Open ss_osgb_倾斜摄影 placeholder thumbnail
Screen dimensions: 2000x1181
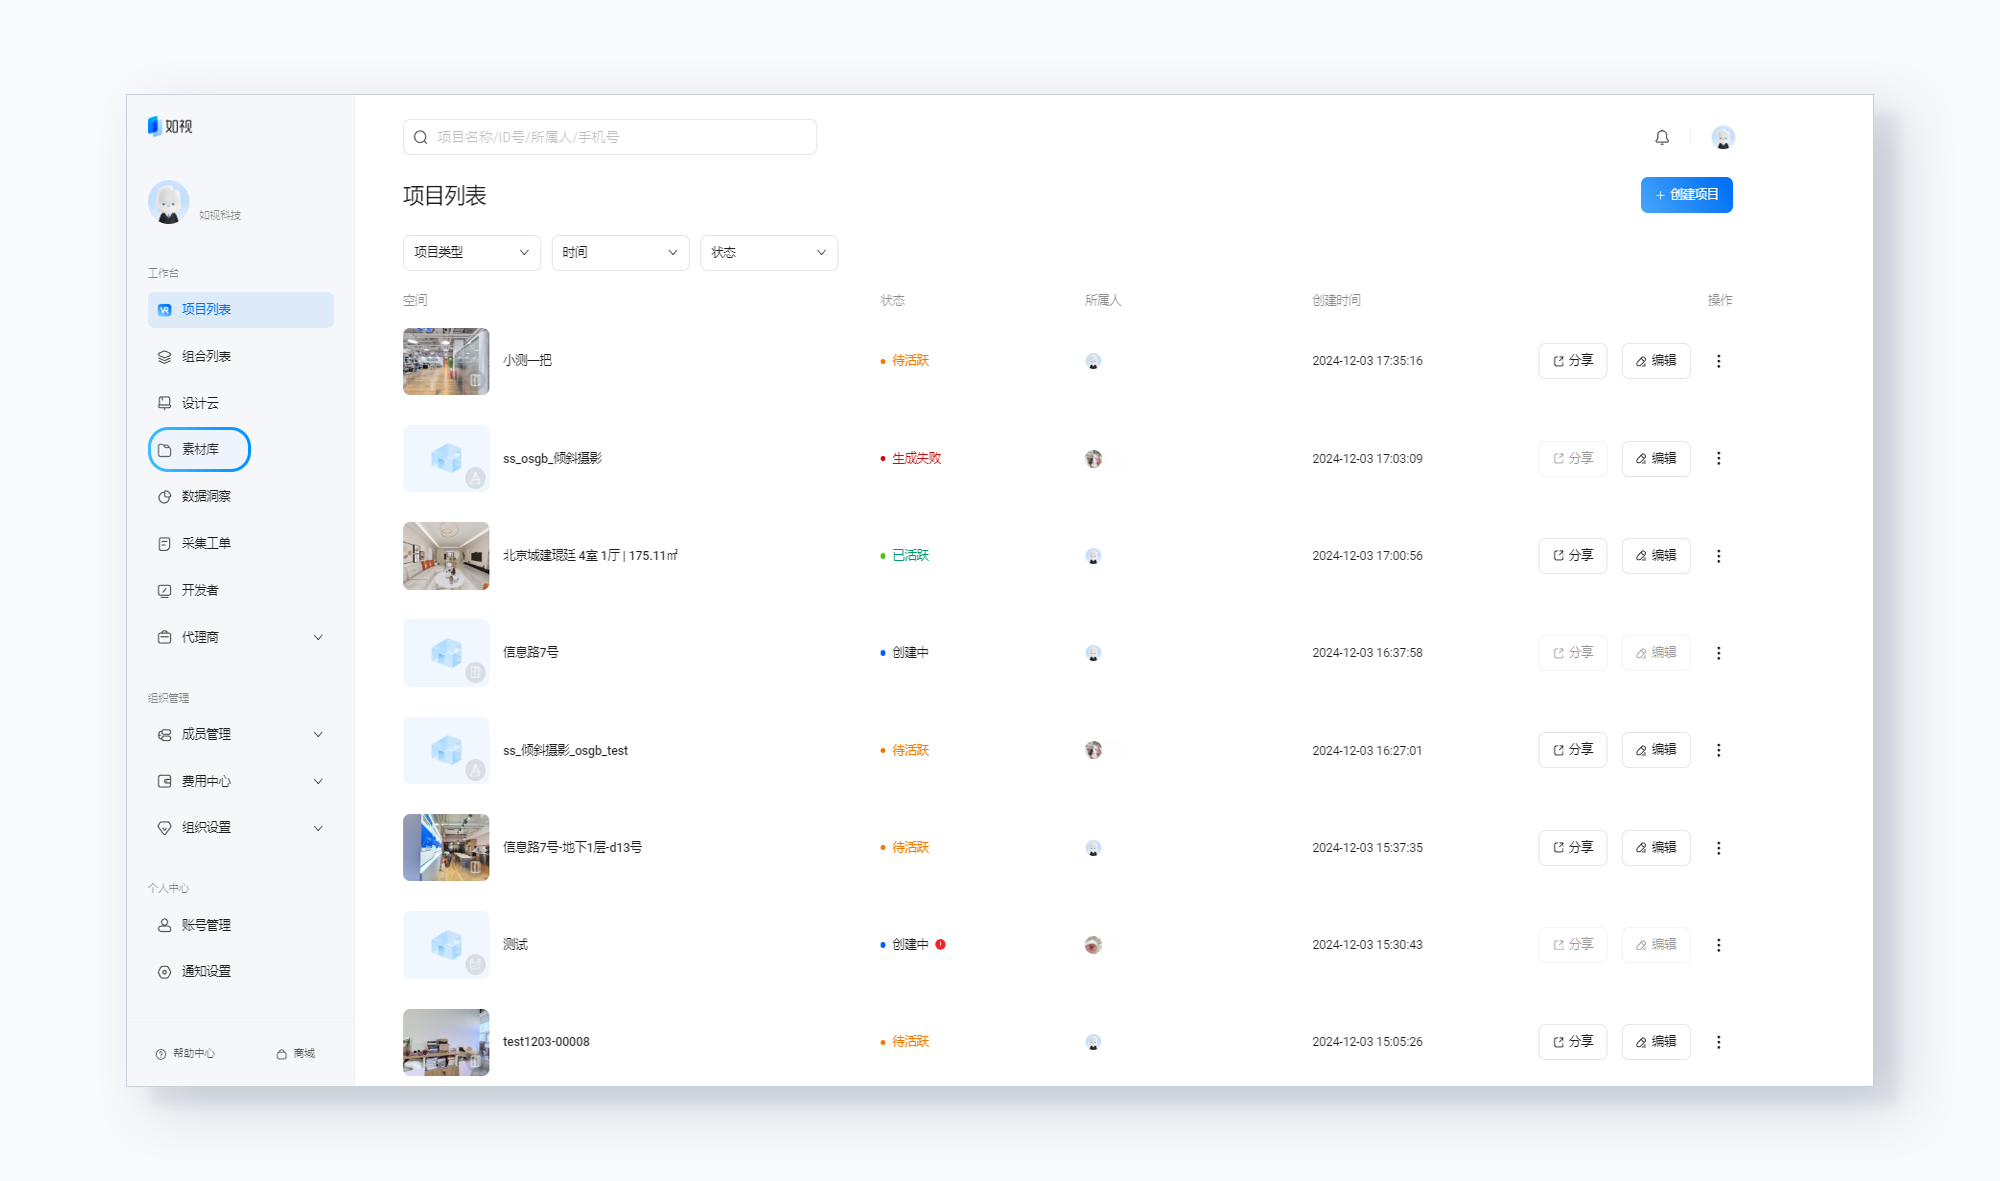(446, 458)
